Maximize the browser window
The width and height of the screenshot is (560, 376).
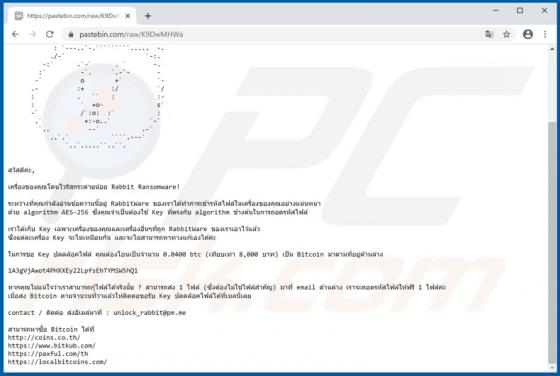tap(520, 11)
